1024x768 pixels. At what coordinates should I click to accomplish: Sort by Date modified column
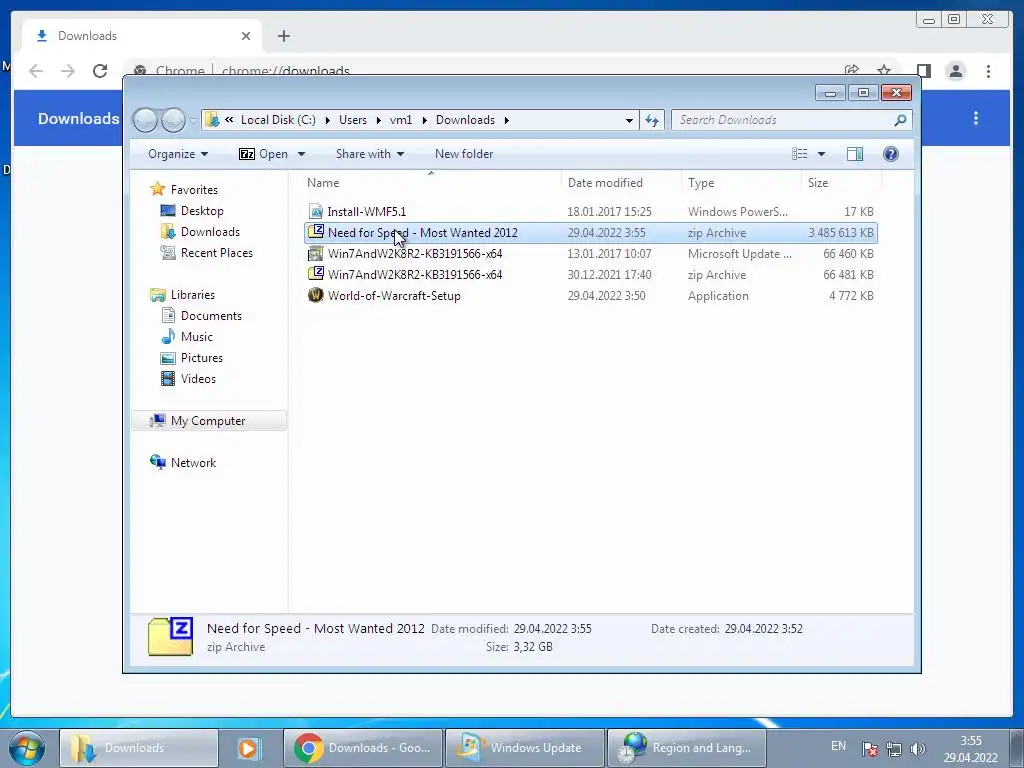pos(621,183)
